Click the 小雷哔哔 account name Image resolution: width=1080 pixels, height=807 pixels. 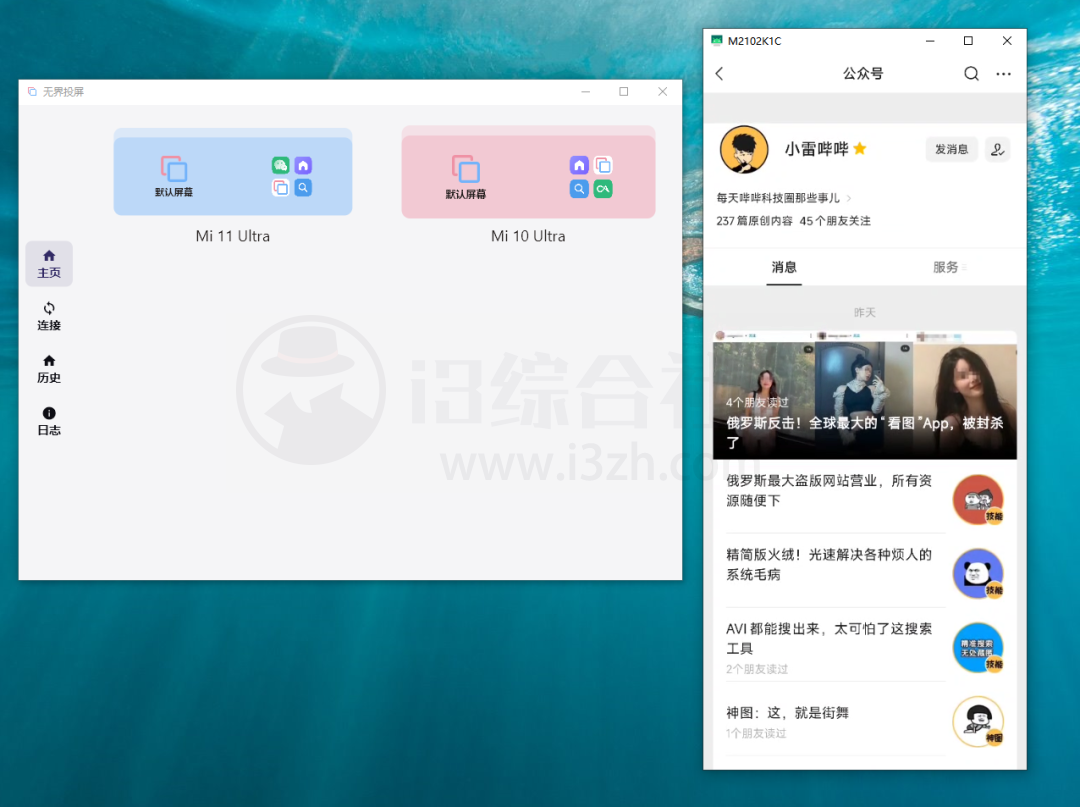pyautogui.click(x=816, y=149)
